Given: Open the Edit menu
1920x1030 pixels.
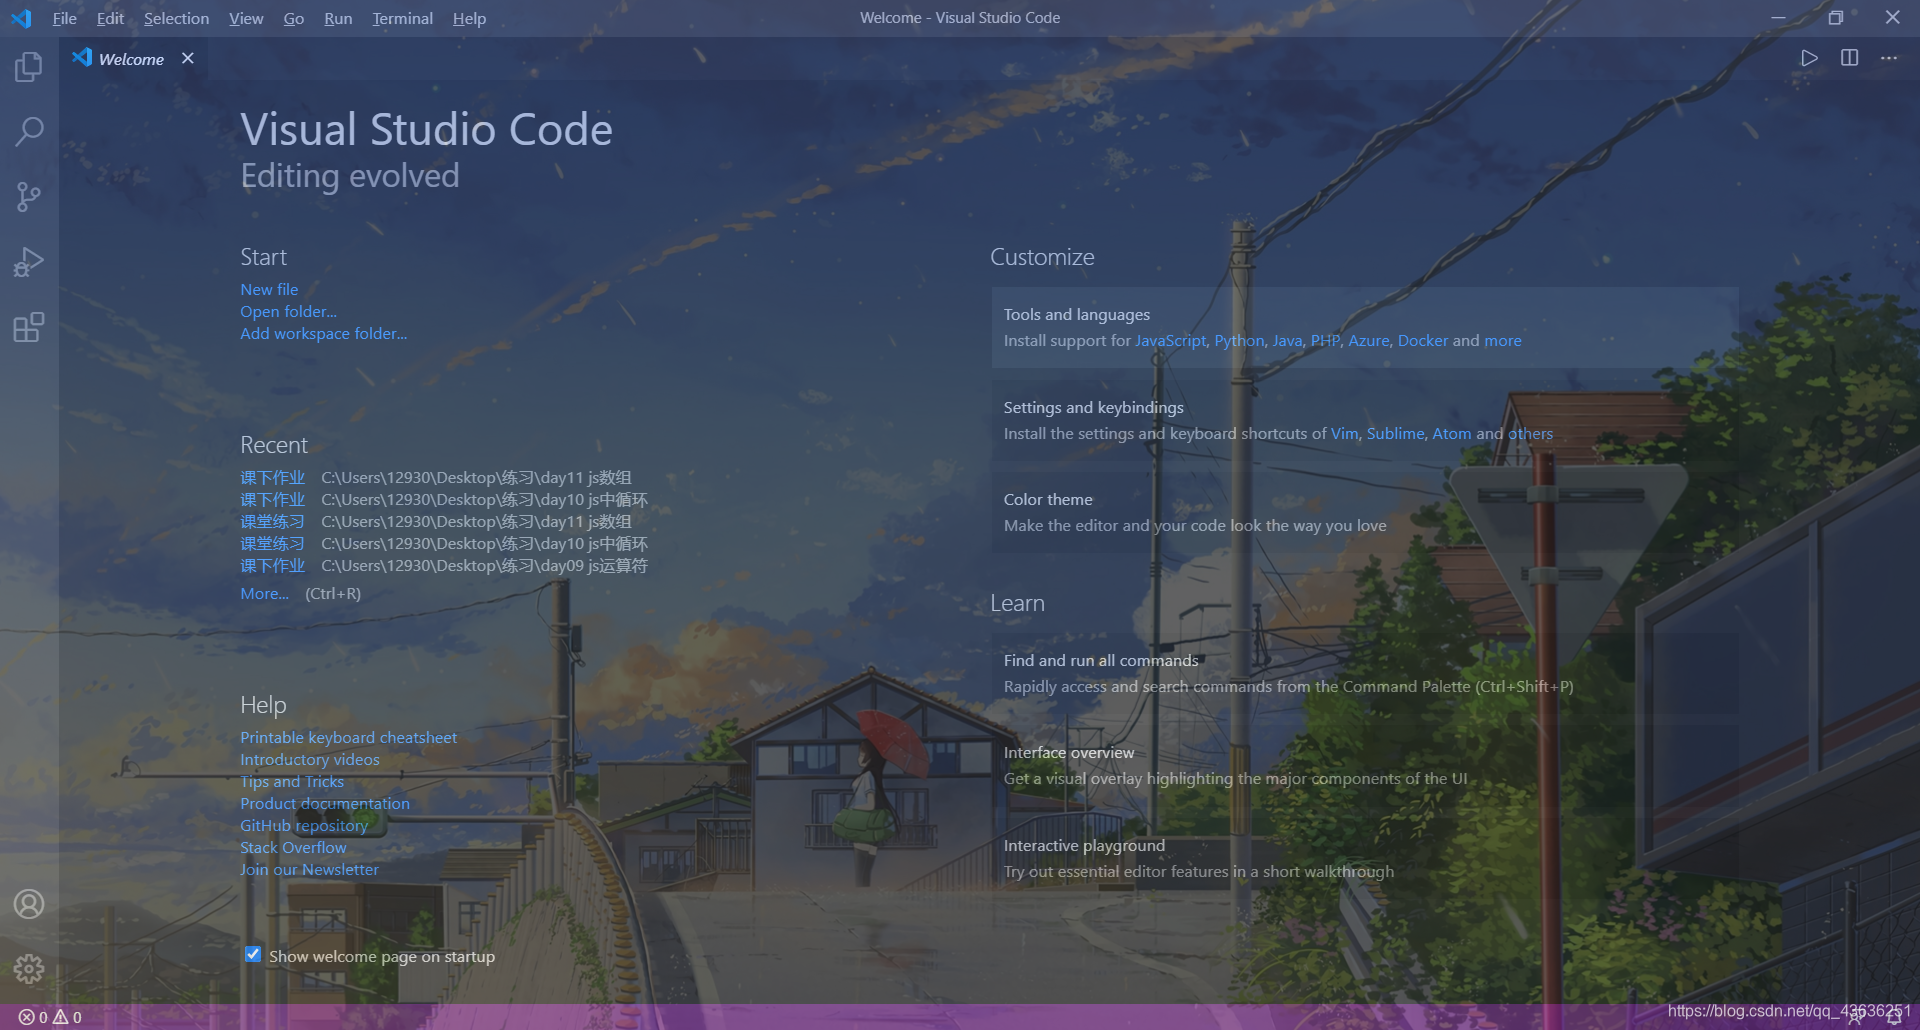Looking at the screenshot, I should (x=110, y=18).
